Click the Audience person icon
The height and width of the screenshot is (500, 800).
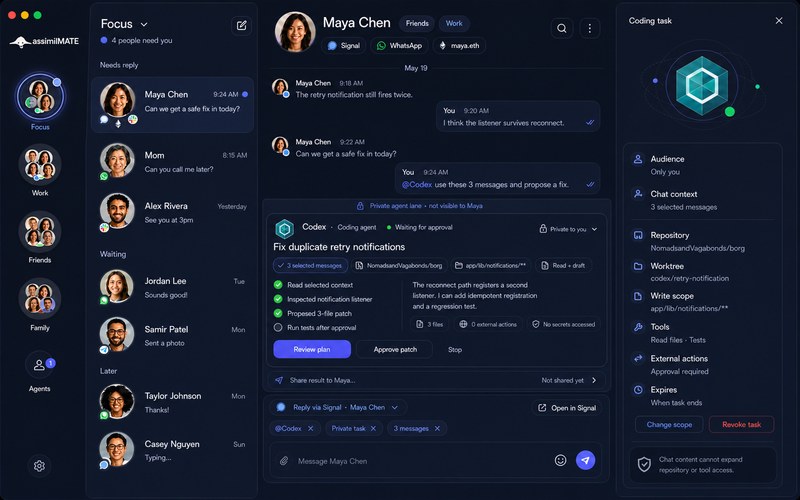[638, 159]
